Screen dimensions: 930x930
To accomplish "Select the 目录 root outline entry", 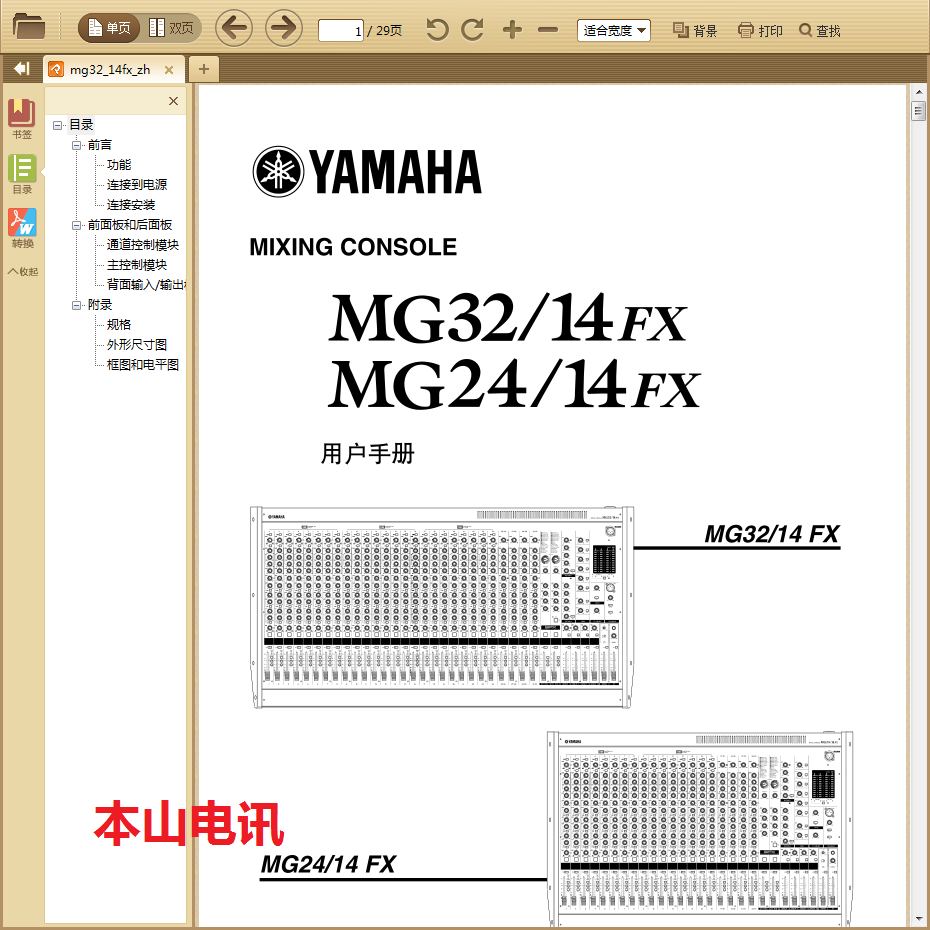I will 81,125.
